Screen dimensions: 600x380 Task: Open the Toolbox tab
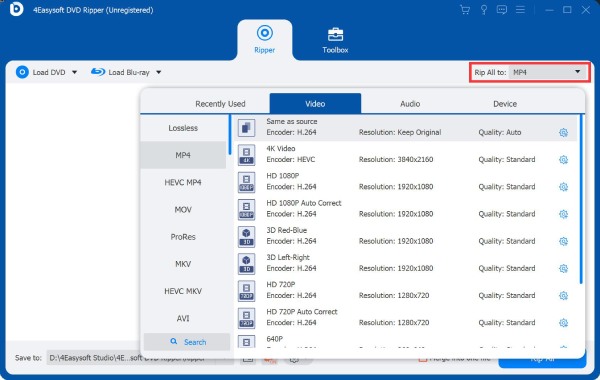click(335, 41)
